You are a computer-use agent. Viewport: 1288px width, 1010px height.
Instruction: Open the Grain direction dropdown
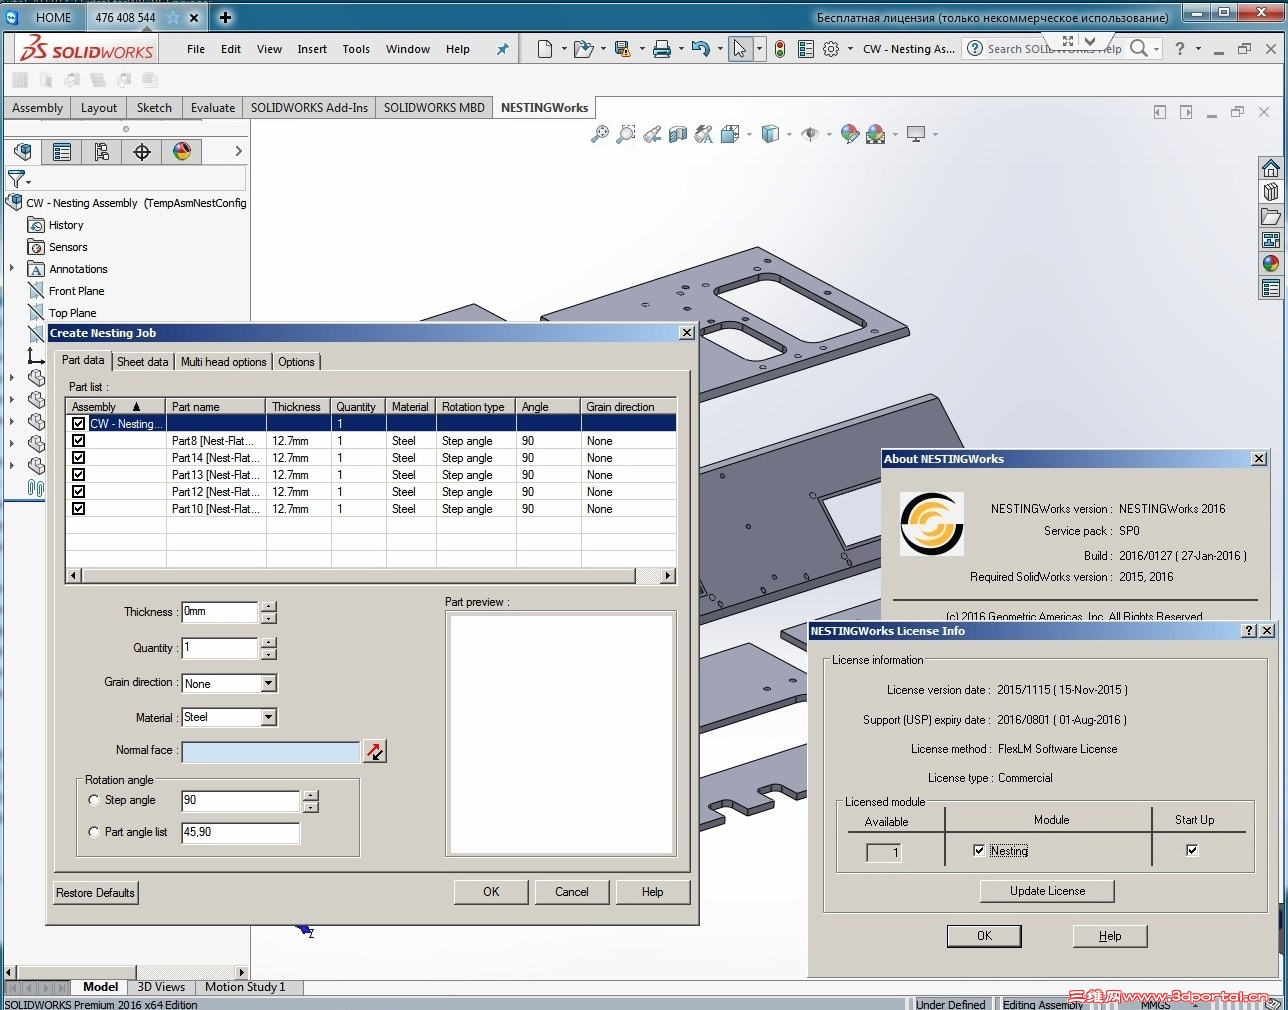pyautogui.click(x=268, y=684)
